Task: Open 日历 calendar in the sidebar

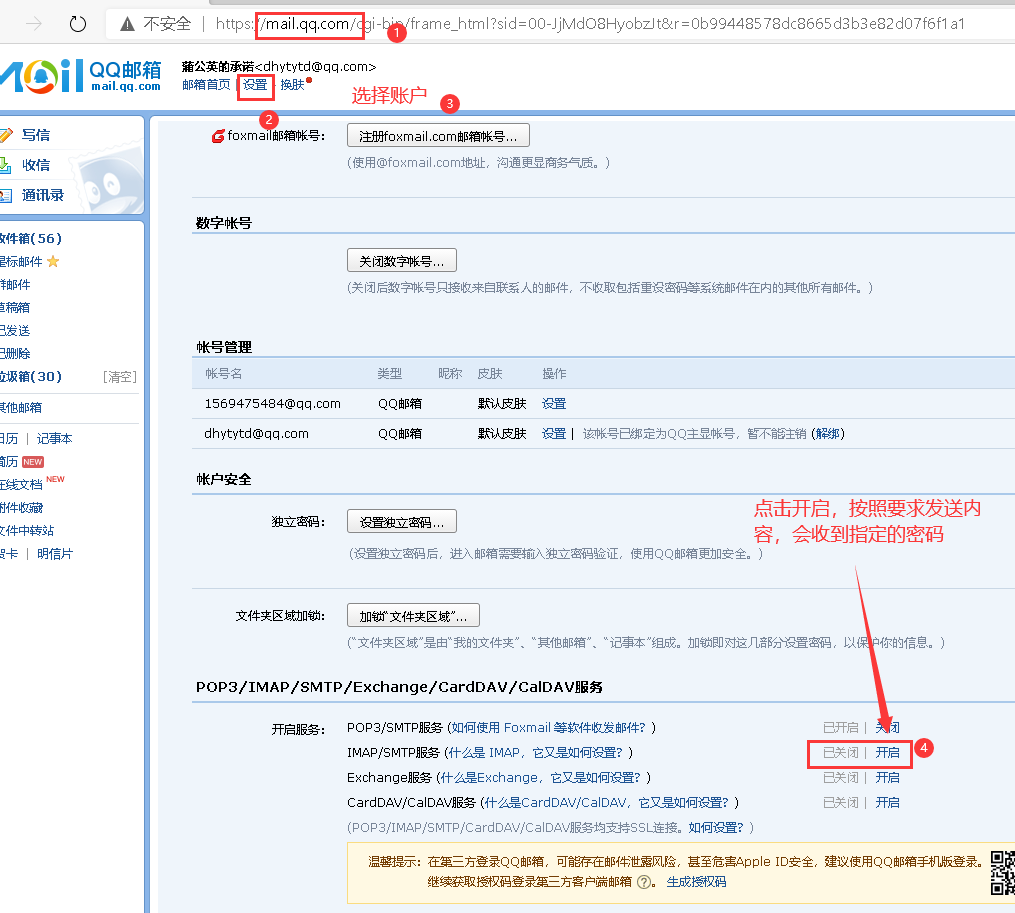Action: [x=9, y=438]
